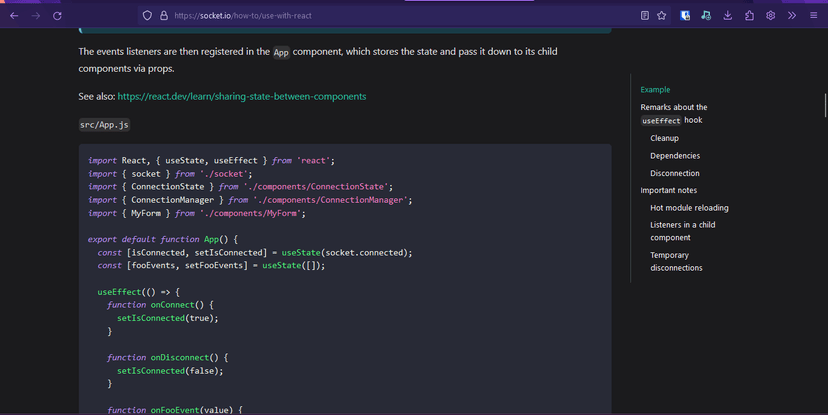Open the tracking protection shield icon
Image resolution: width=828 pixels, height=415 pixels.
coord(147,16)
